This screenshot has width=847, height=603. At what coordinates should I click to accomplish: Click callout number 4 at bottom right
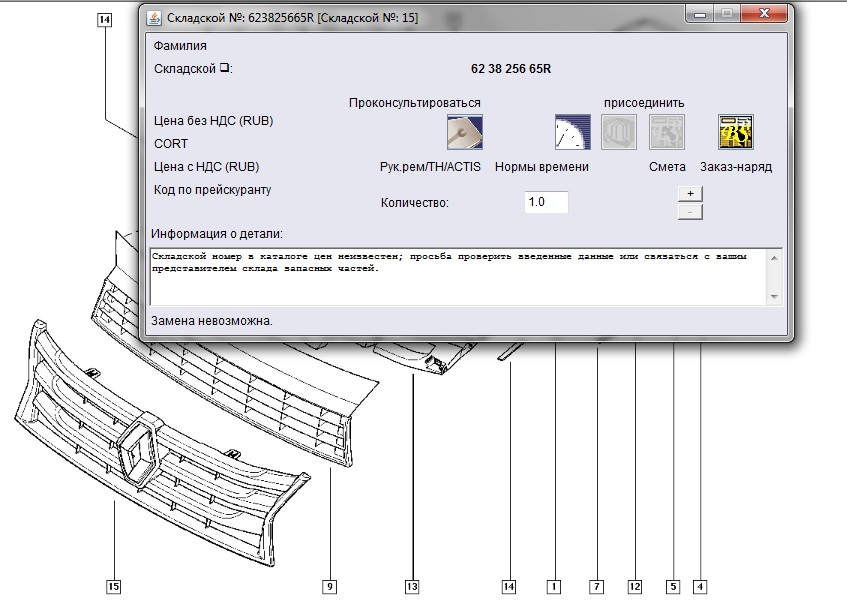(700, 586)
